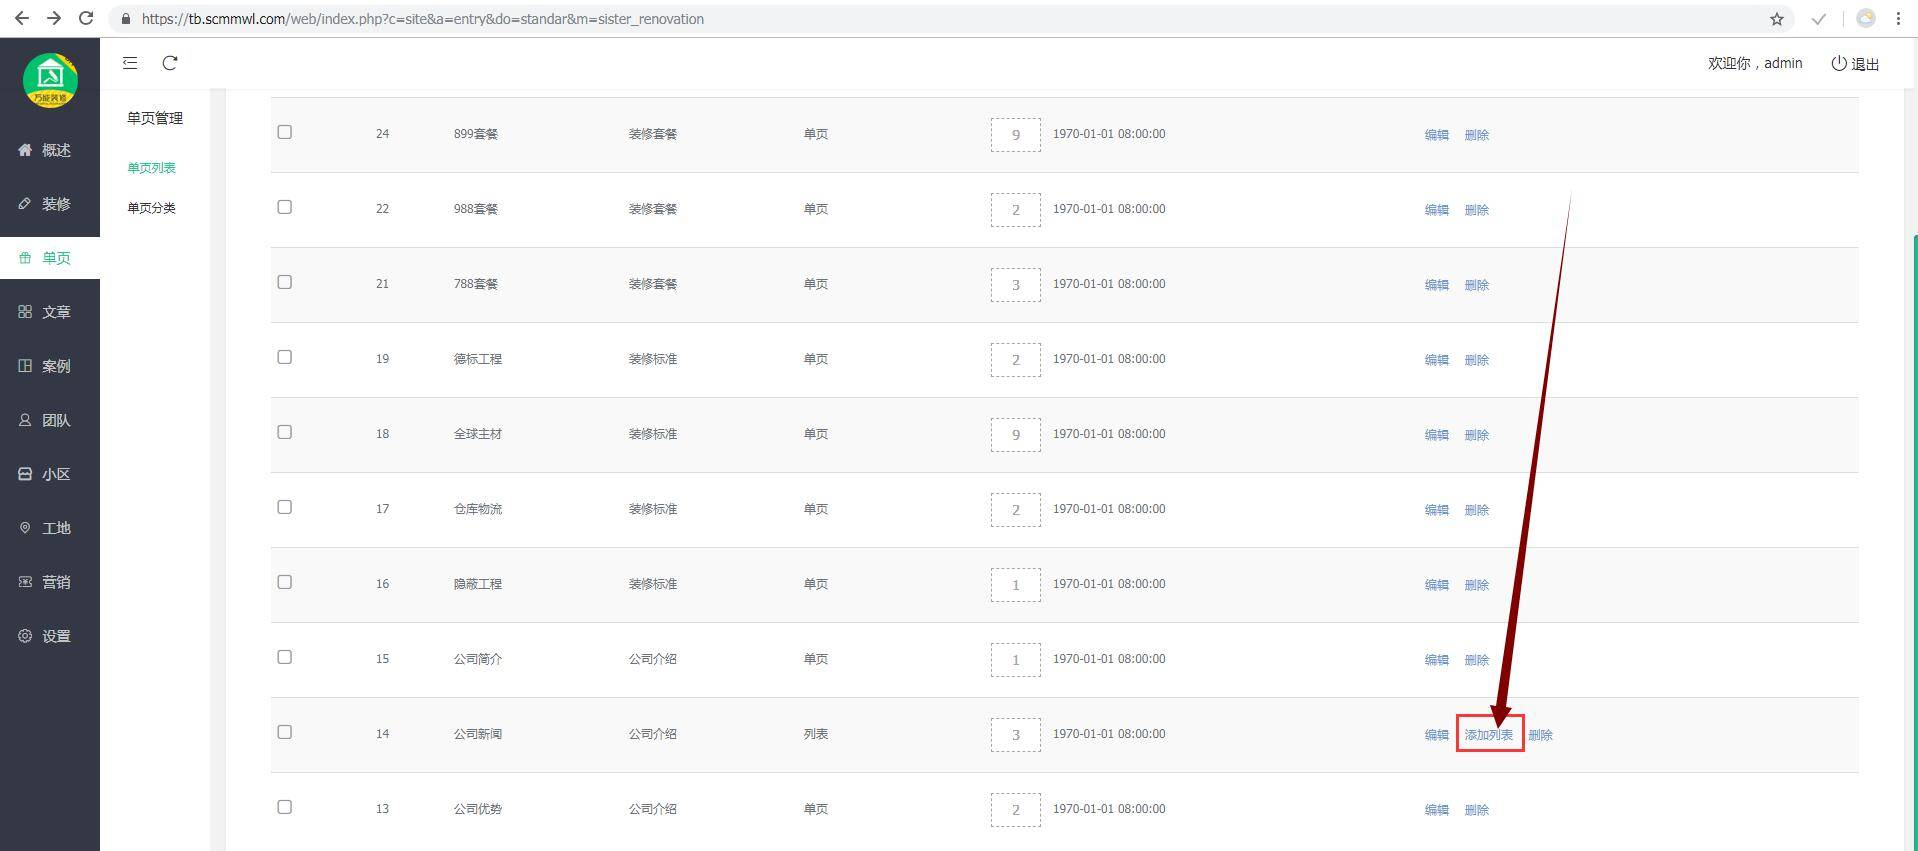Click the browser back arrow
This screenshot has height=851, width=1918.
21,18
